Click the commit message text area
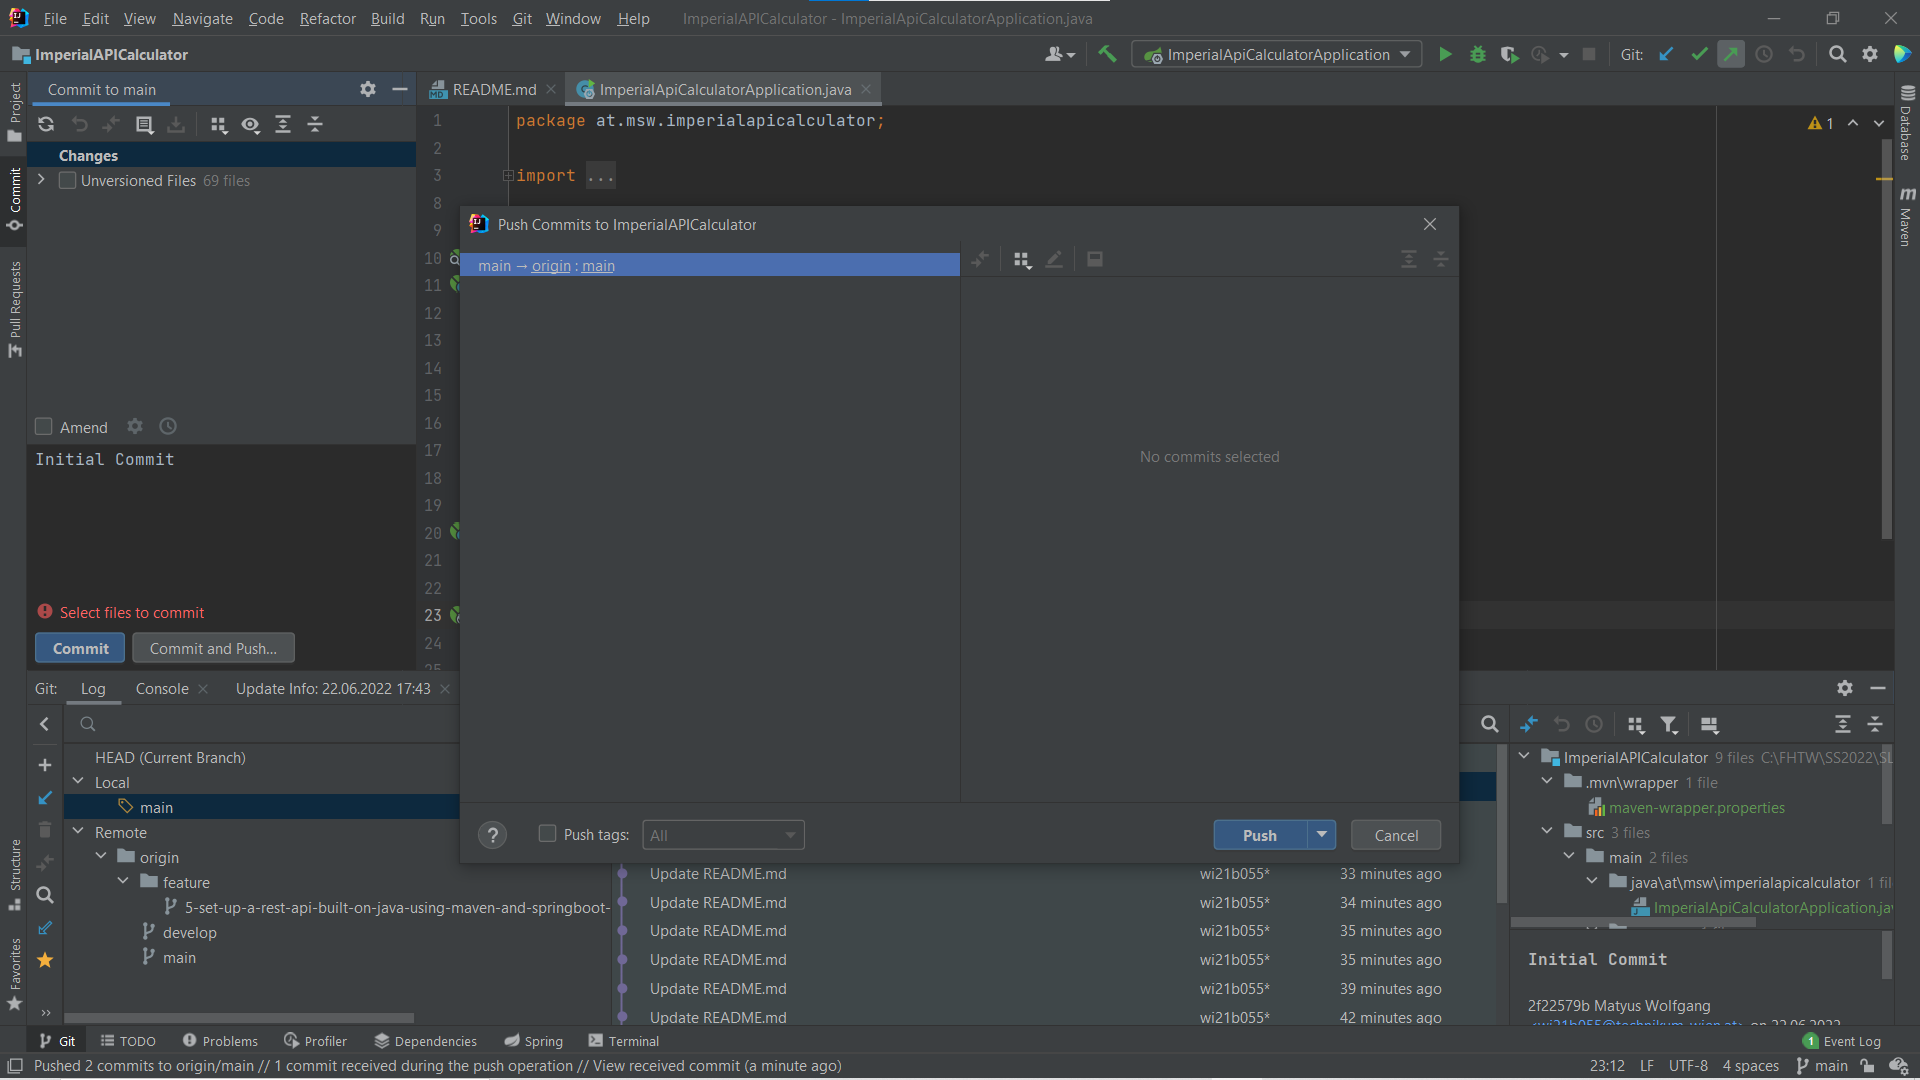The width and height of the screenshot is (1920, 1080). tap(221, 520)
